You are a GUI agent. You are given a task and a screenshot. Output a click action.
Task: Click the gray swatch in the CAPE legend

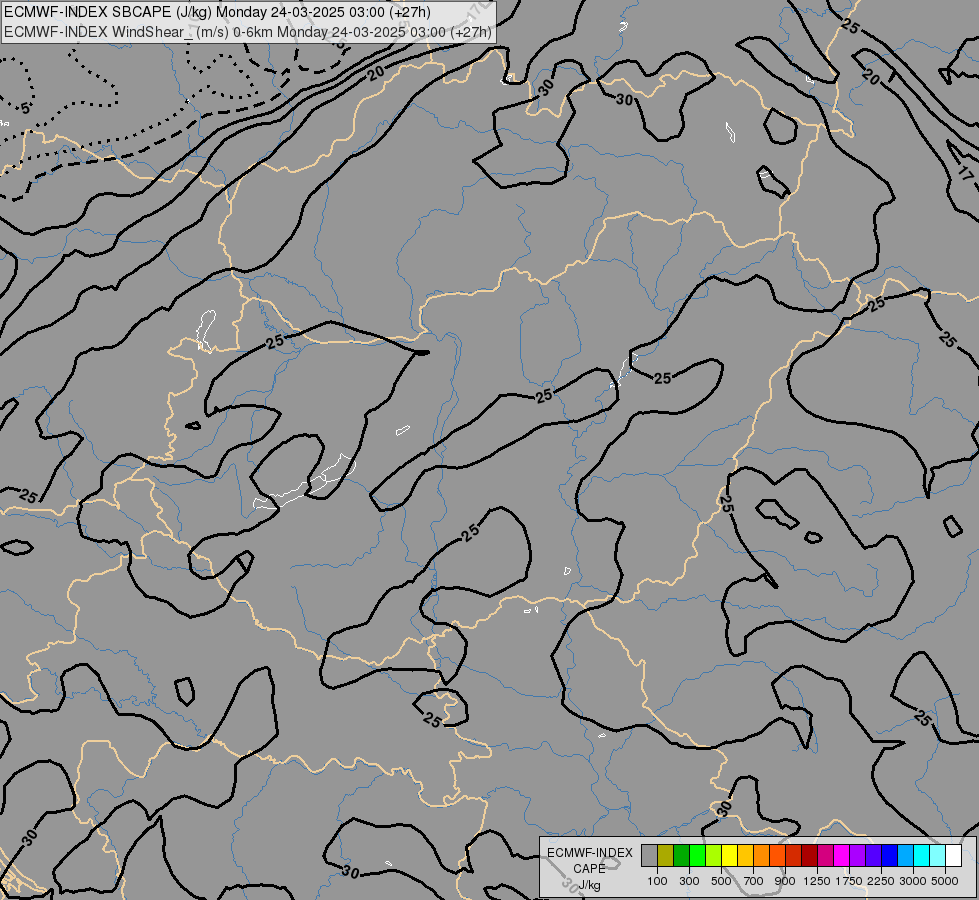[x=649, y=856]
